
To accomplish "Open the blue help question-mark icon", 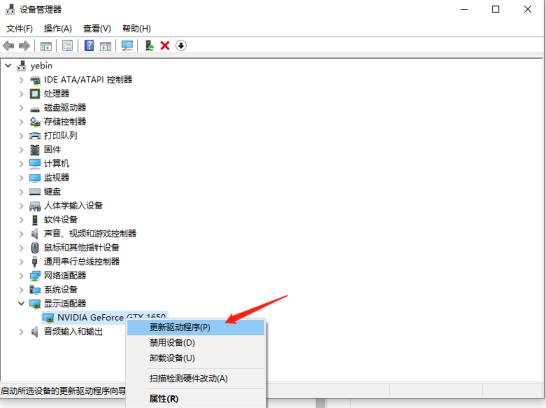I will click(x=89, y=46).
